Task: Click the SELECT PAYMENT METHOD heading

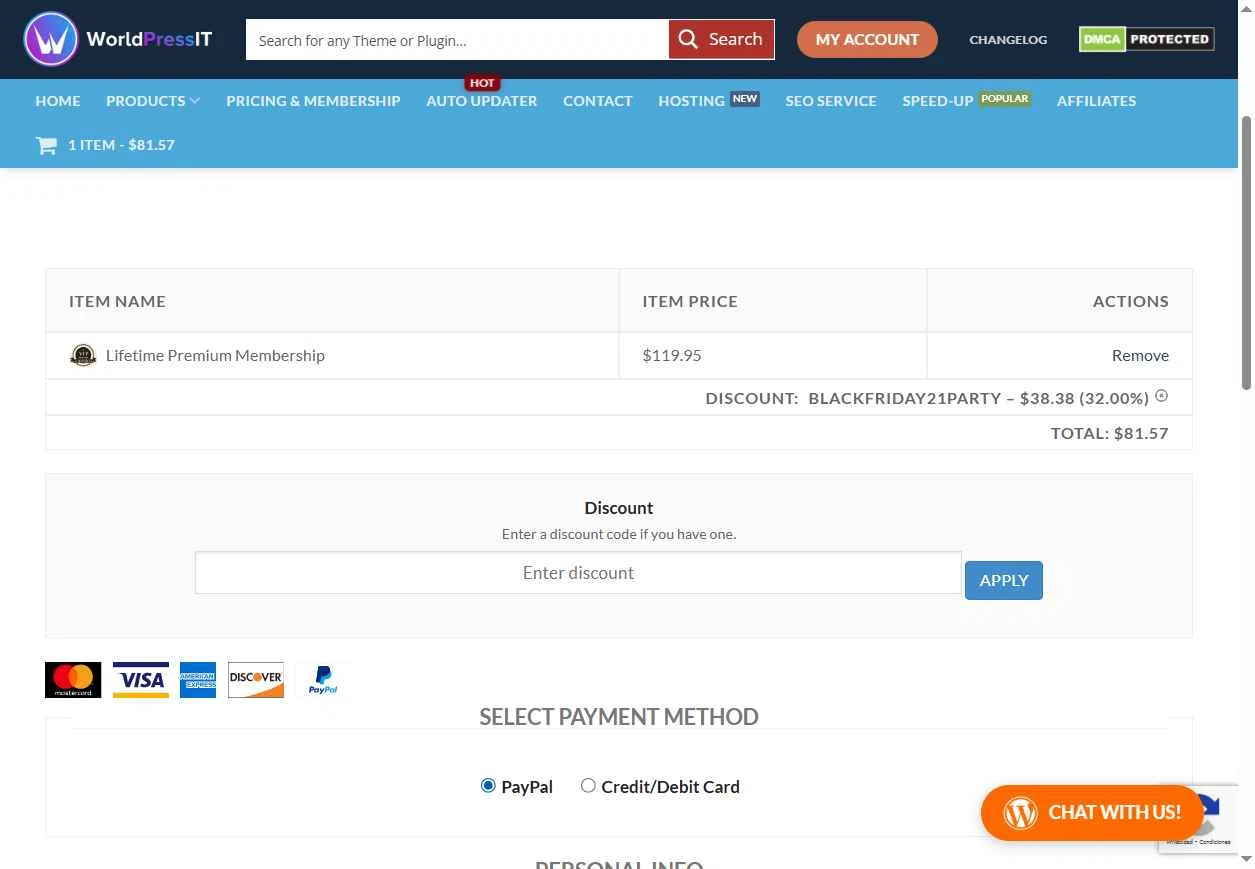Action: pos(619,717)
